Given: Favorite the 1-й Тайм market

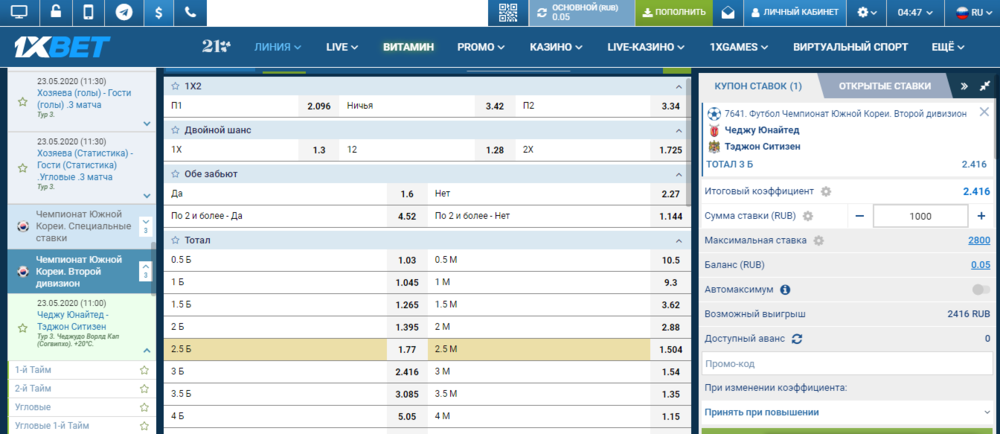Looking at the screenshot, I should [x=144, y=370].
